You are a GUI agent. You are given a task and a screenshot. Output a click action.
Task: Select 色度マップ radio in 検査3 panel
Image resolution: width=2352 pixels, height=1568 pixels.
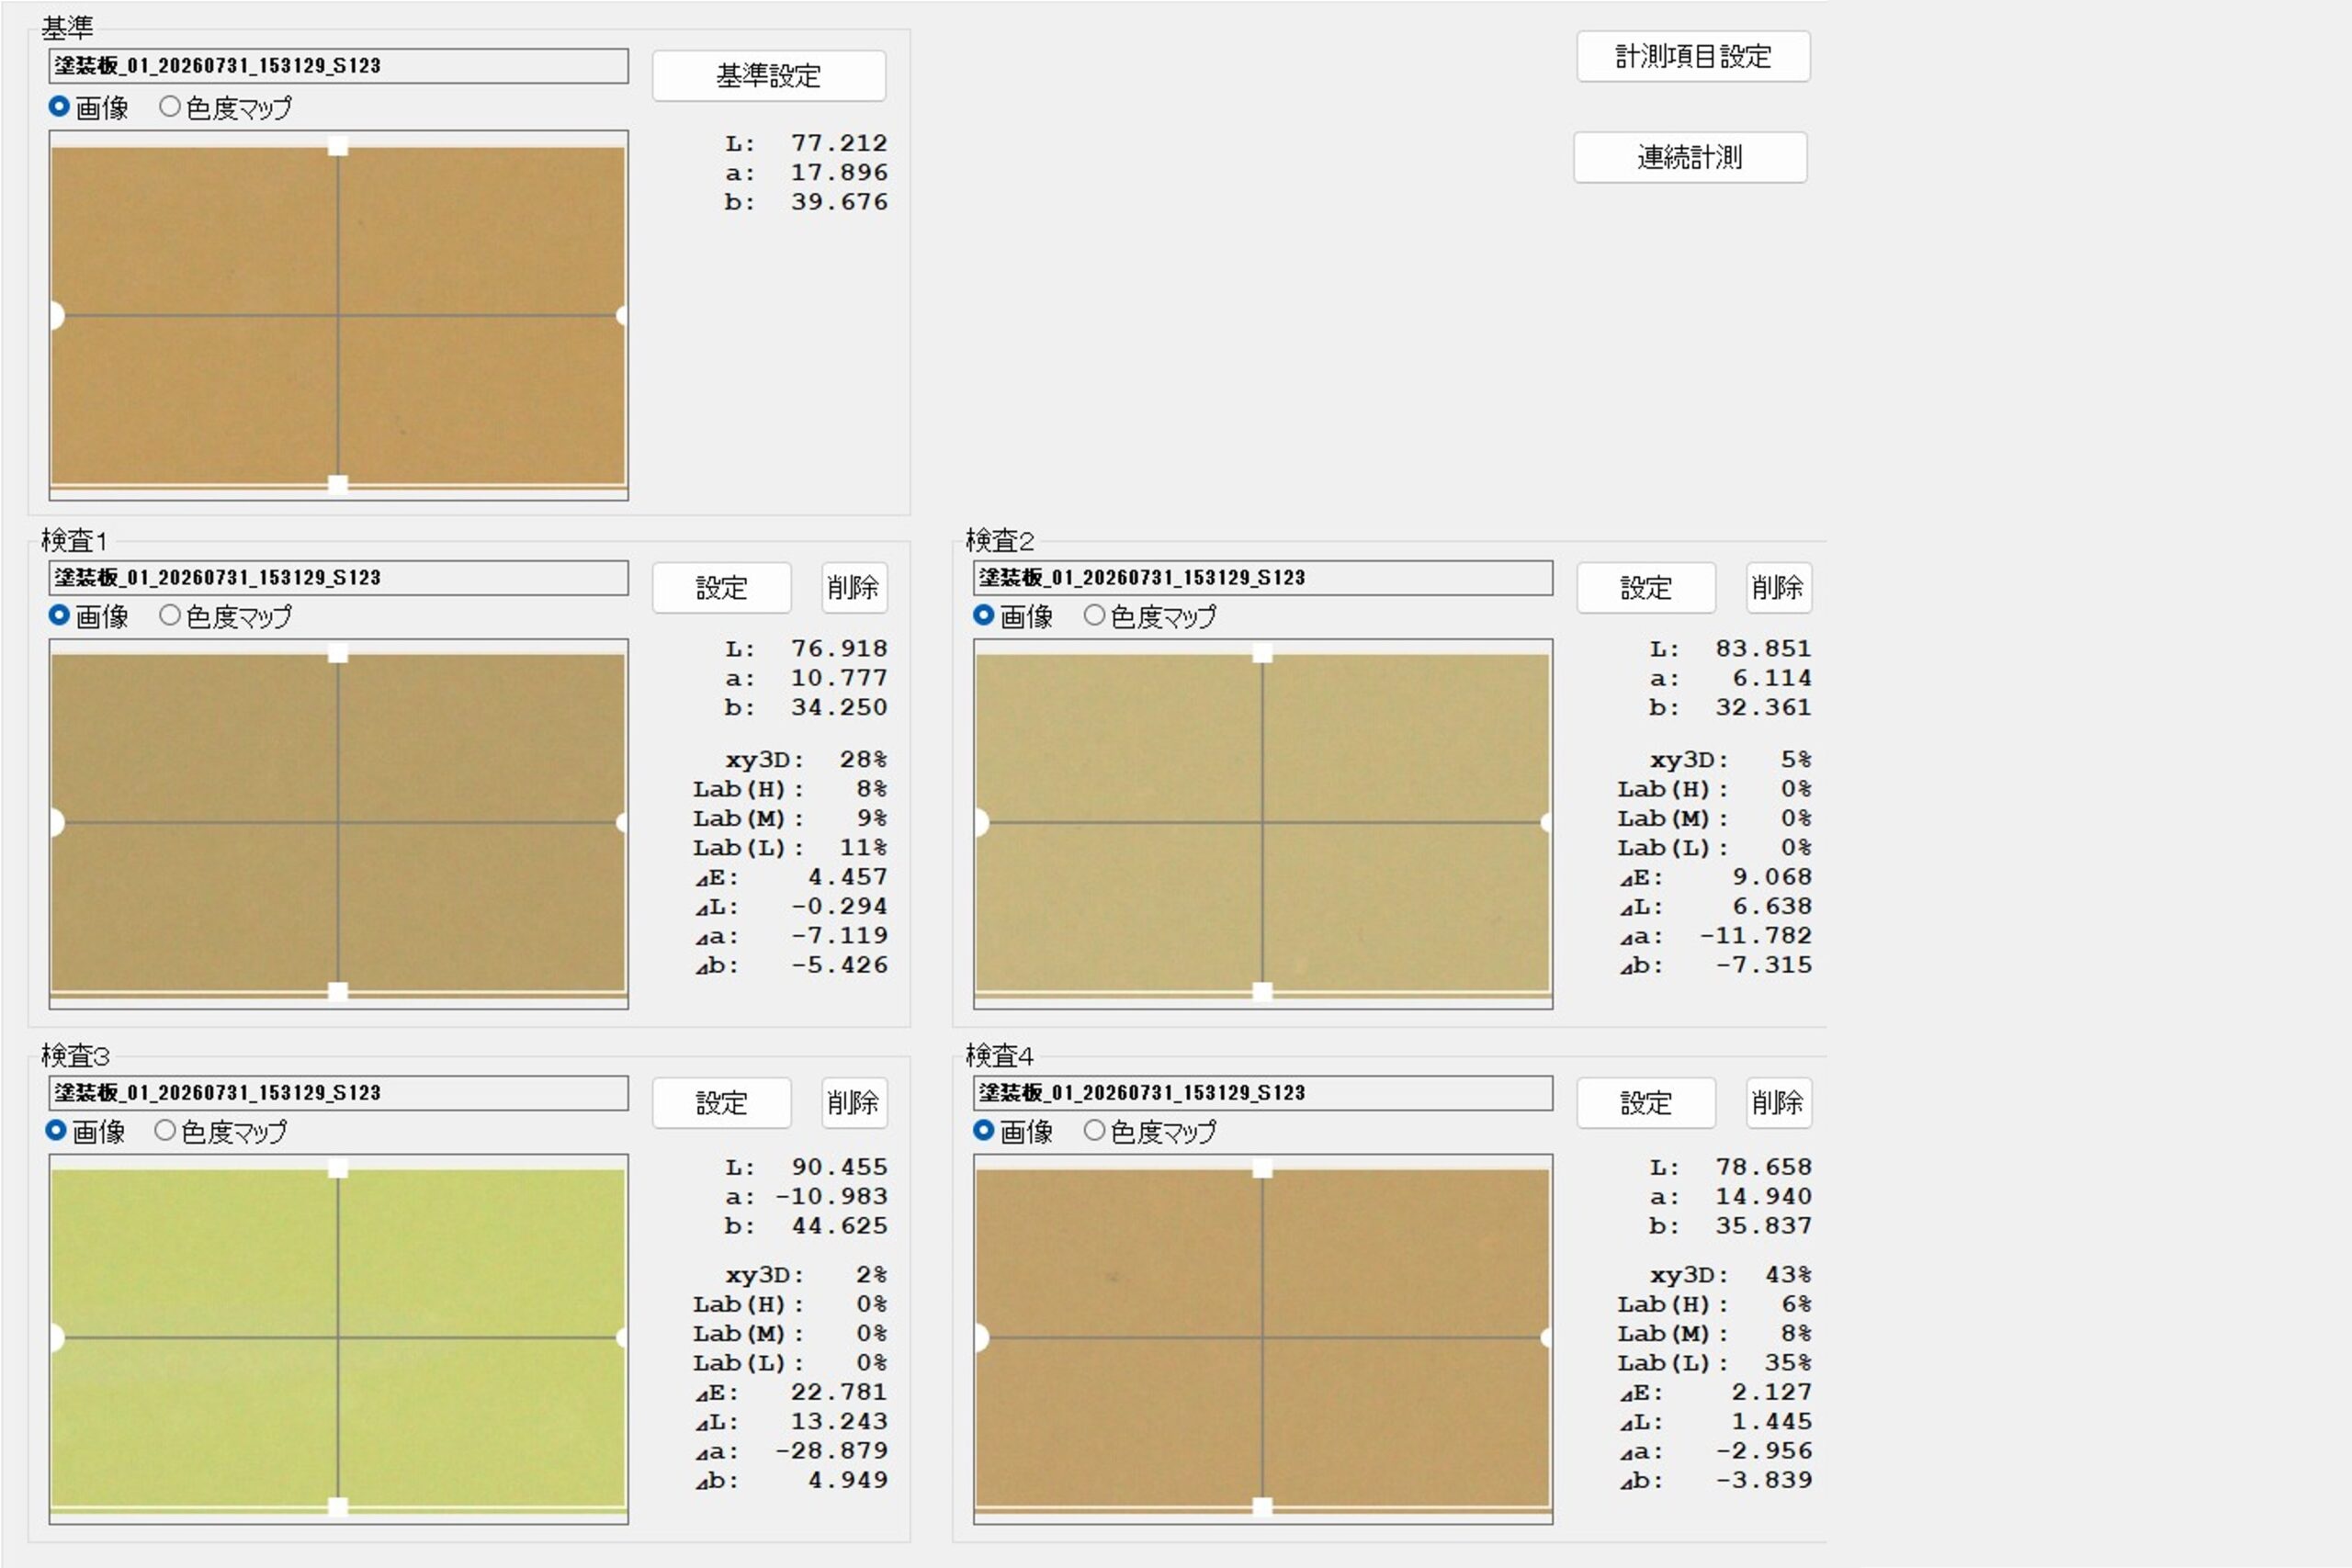pyautogui.click(x=165, y=1130)
